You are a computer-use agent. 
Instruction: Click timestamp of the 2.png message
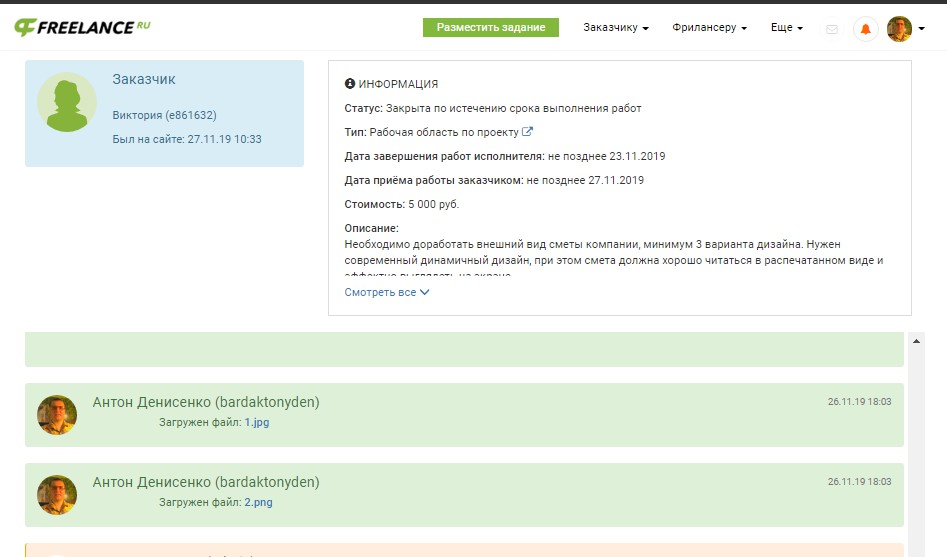(859, 481)
